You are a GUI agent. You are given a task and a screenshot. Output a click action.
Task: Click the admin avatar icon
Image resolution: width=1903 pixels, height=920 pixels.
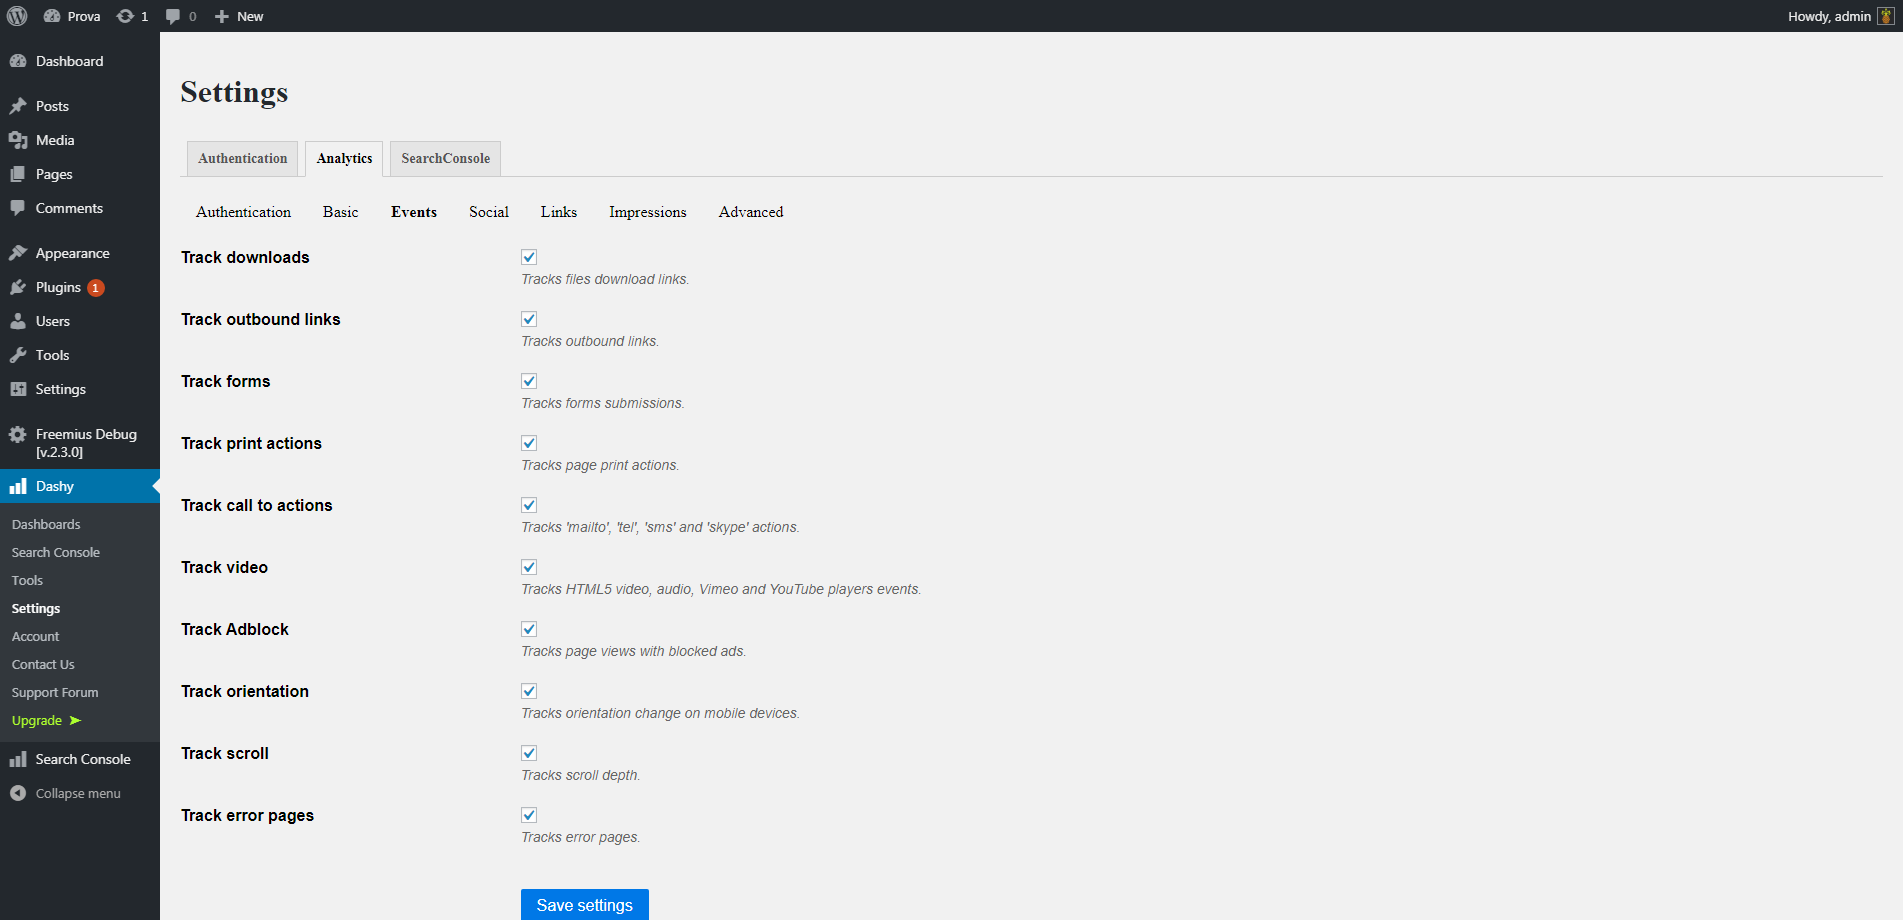(x=1885, y=16)
